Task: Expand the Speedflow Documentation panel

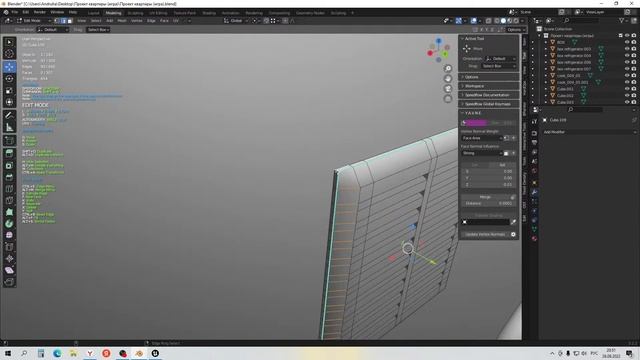Action: tap(489, 95)
